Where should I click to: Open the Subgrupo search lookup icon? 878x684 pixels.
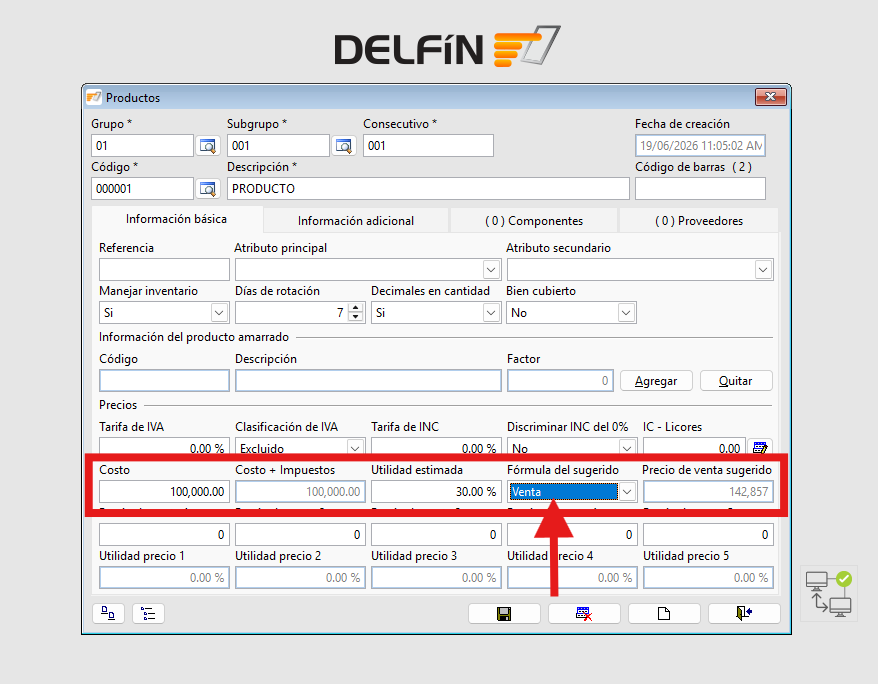[343, 146]
